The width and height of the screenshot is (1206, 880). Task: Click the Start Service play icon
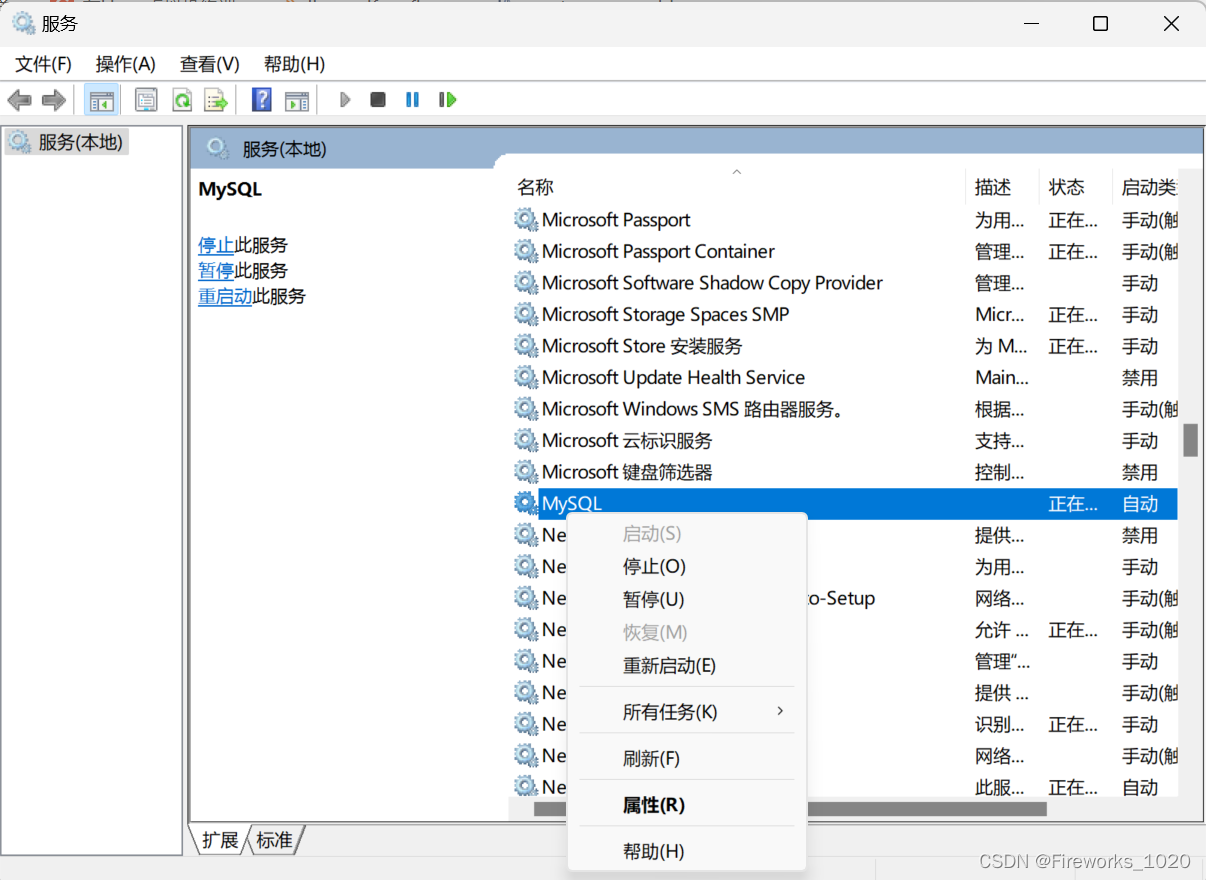click(x=344, y=99)
